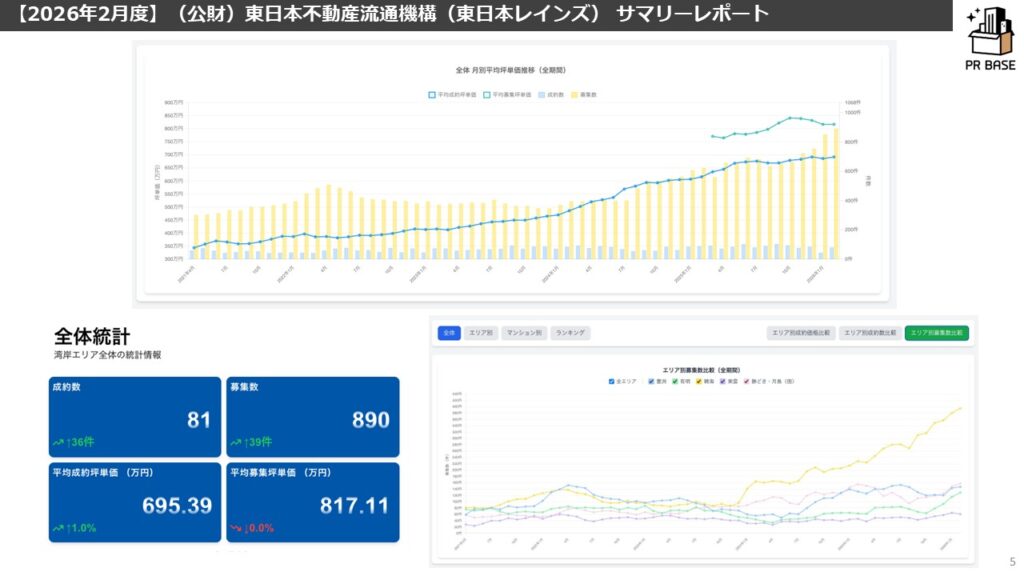Open the ランキング tab

[570, 333]
